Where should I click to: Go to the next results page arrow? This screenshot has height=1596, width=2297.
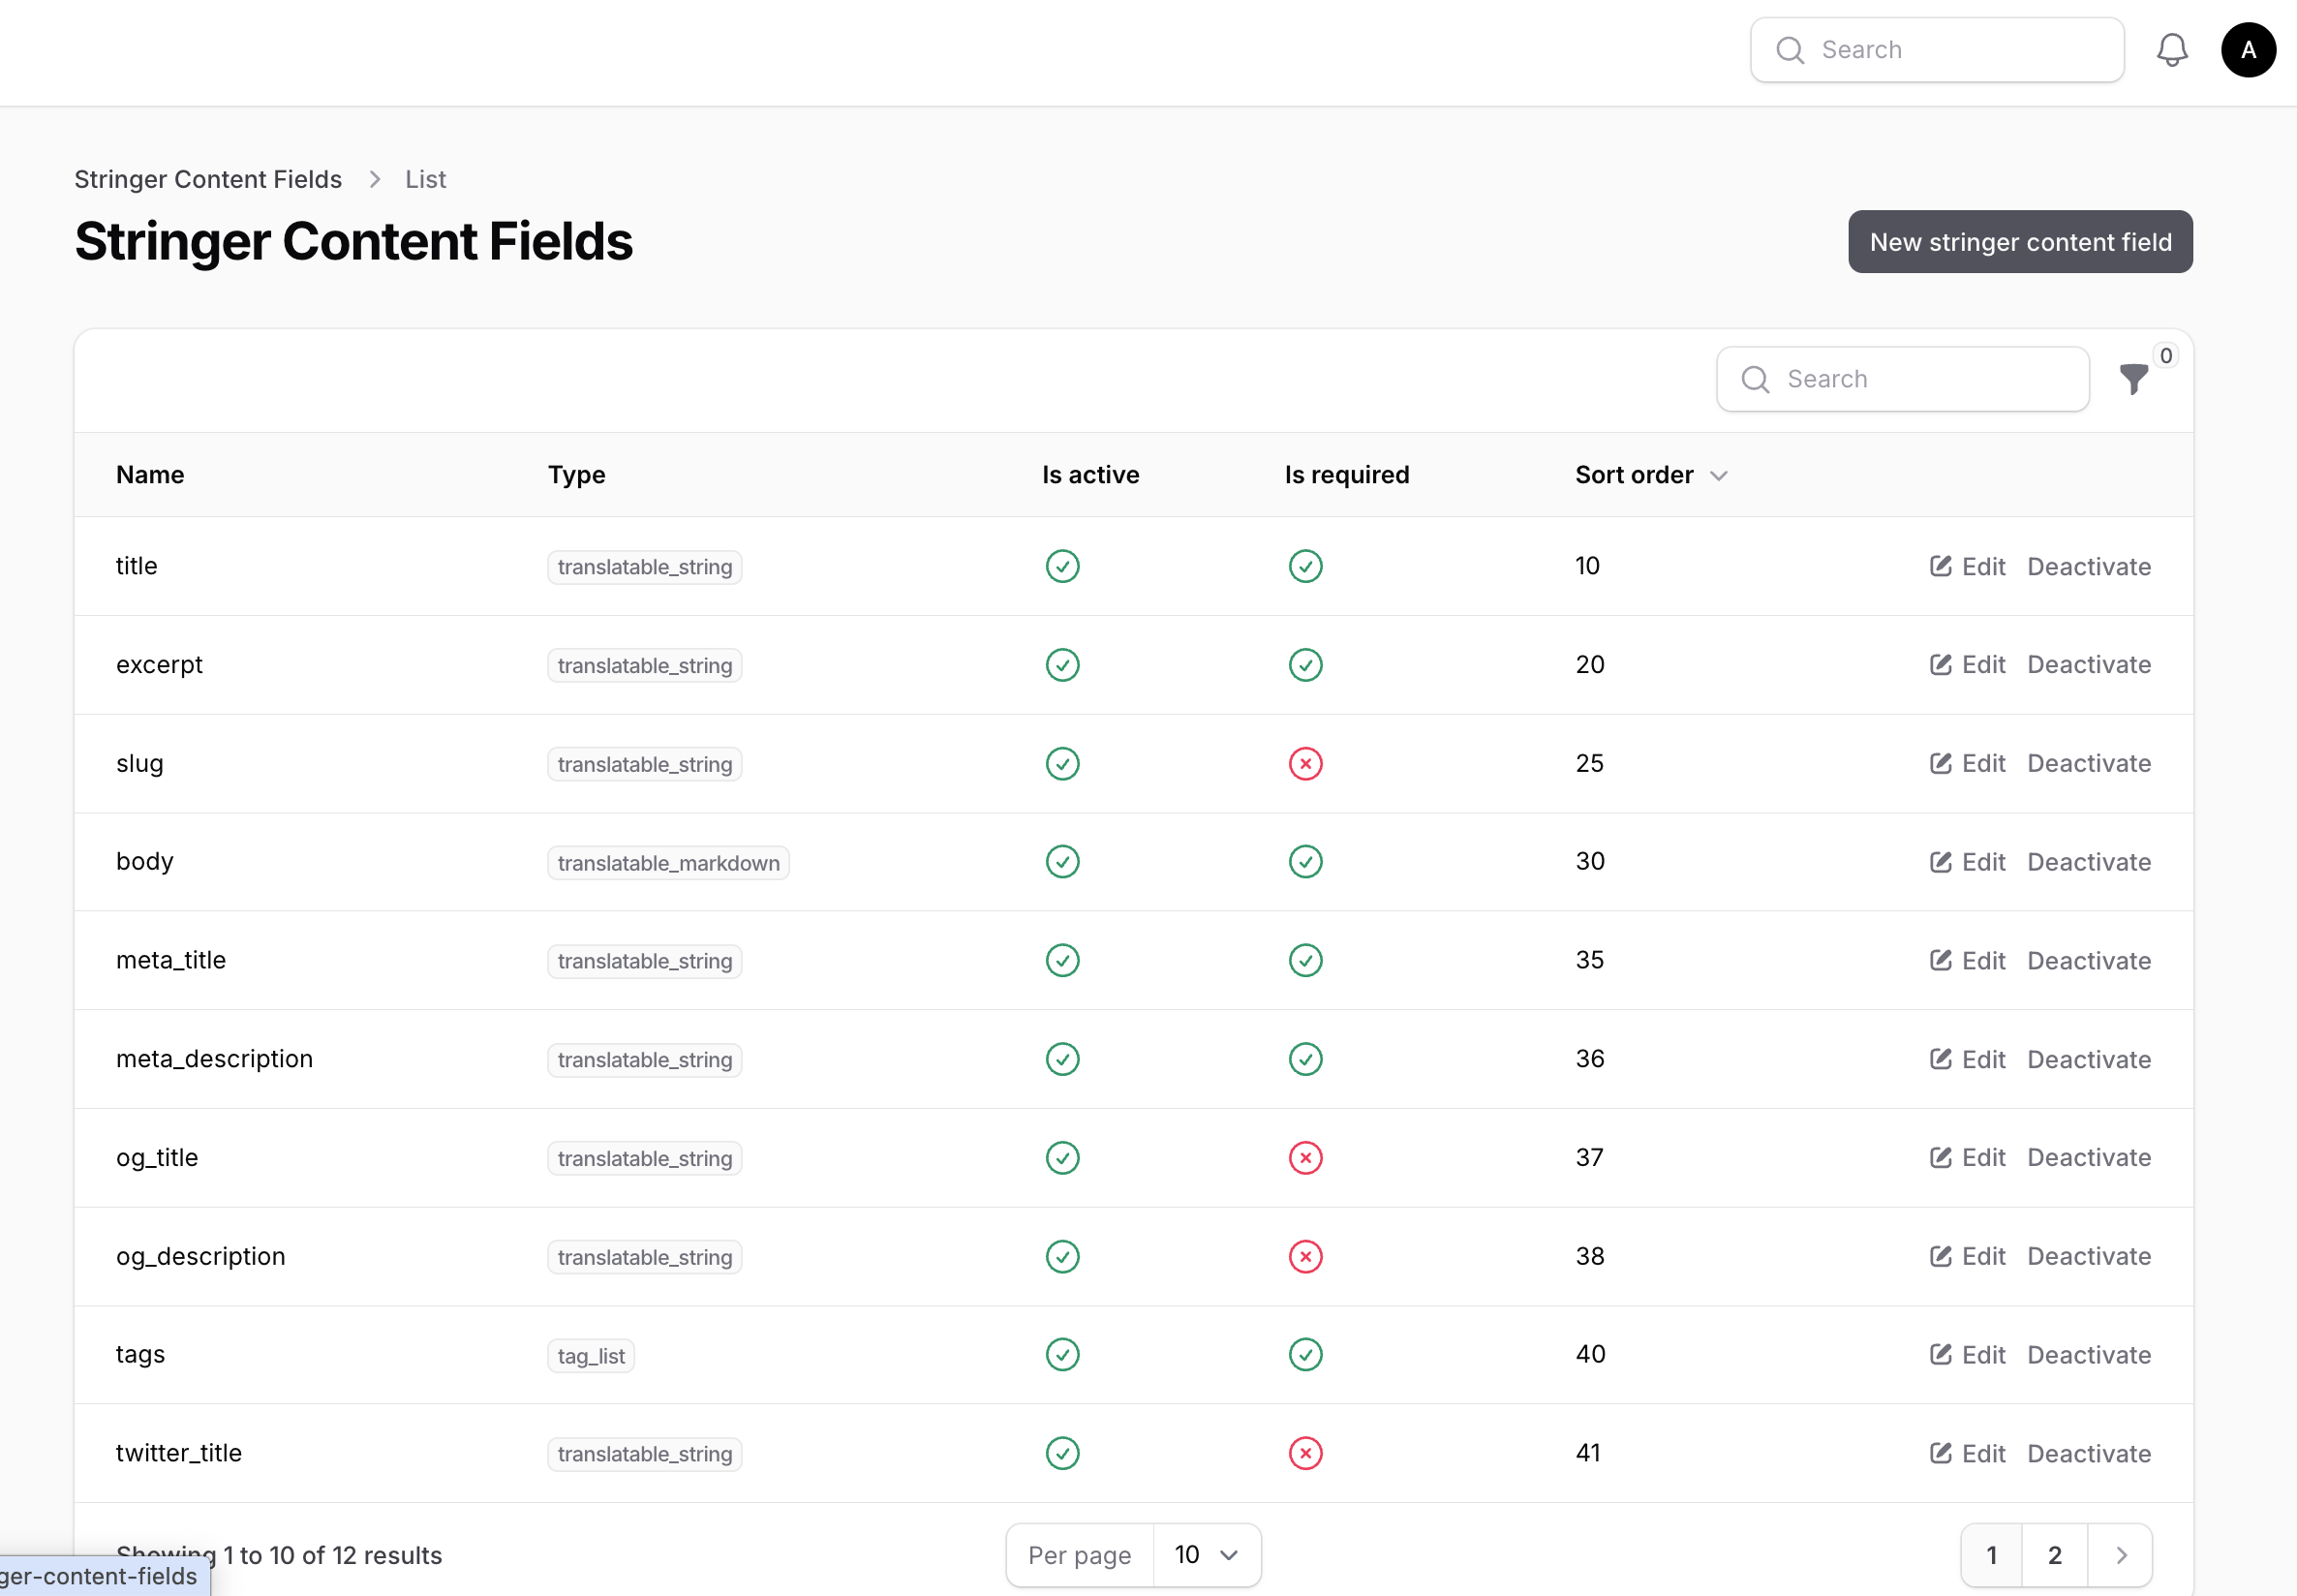(x=2120, y=1555)
